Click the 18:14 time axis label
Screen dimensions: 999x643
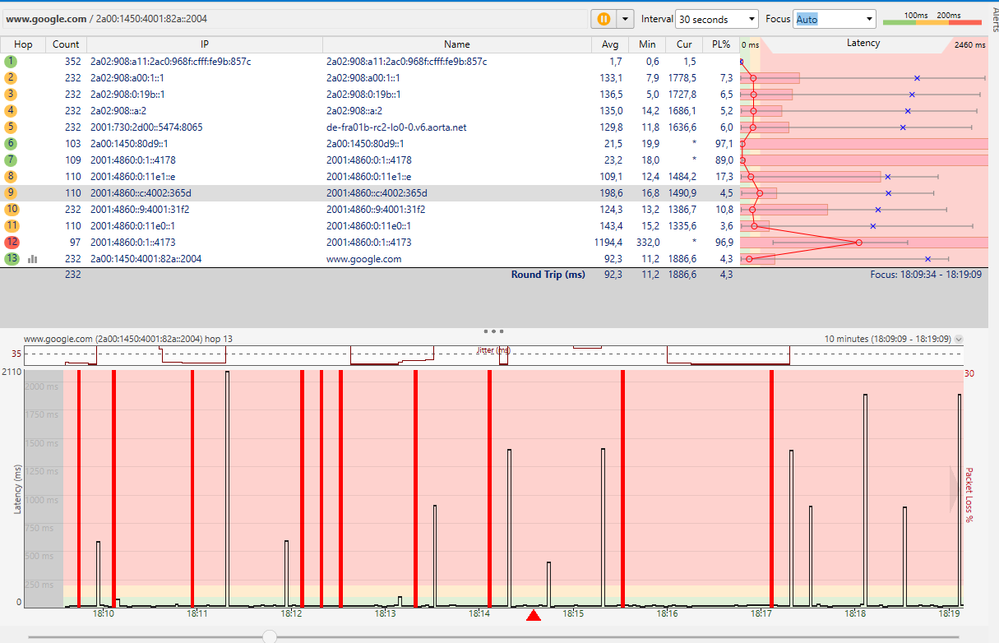tap(479, 614)
